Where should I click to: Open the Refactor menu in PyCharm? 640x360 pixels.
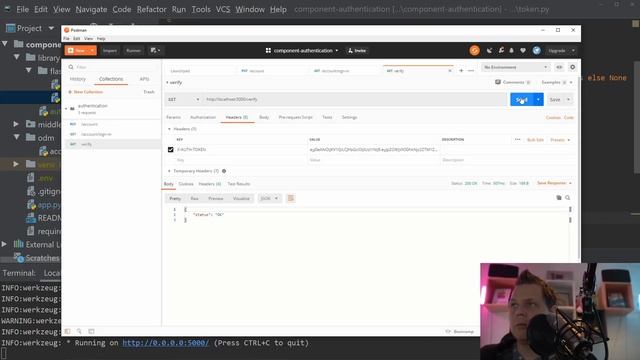click(151, 9)
